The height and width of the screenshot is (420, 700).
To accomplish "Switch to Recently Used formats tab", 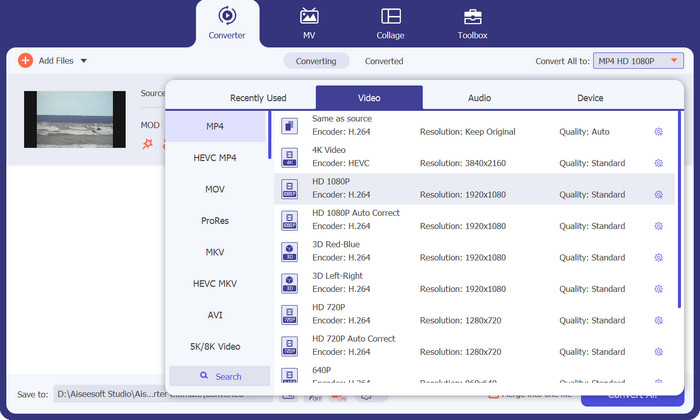I will click(258, 98).
